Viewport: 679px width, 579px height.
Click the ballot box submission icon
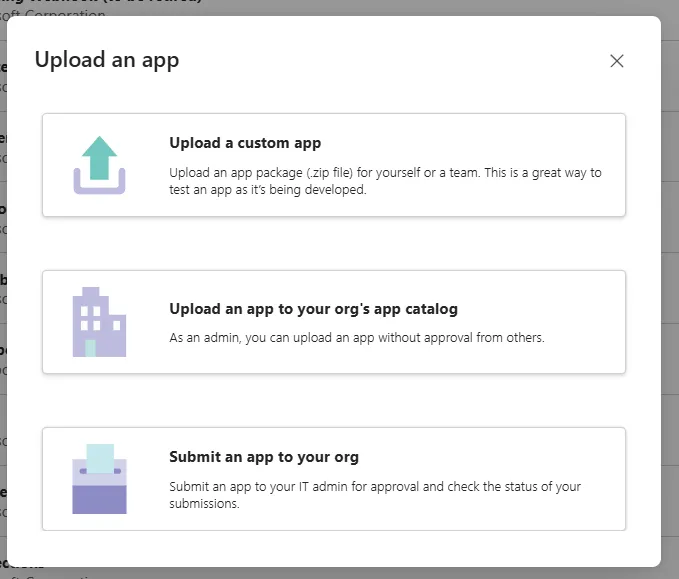click(x=99, y=479)
